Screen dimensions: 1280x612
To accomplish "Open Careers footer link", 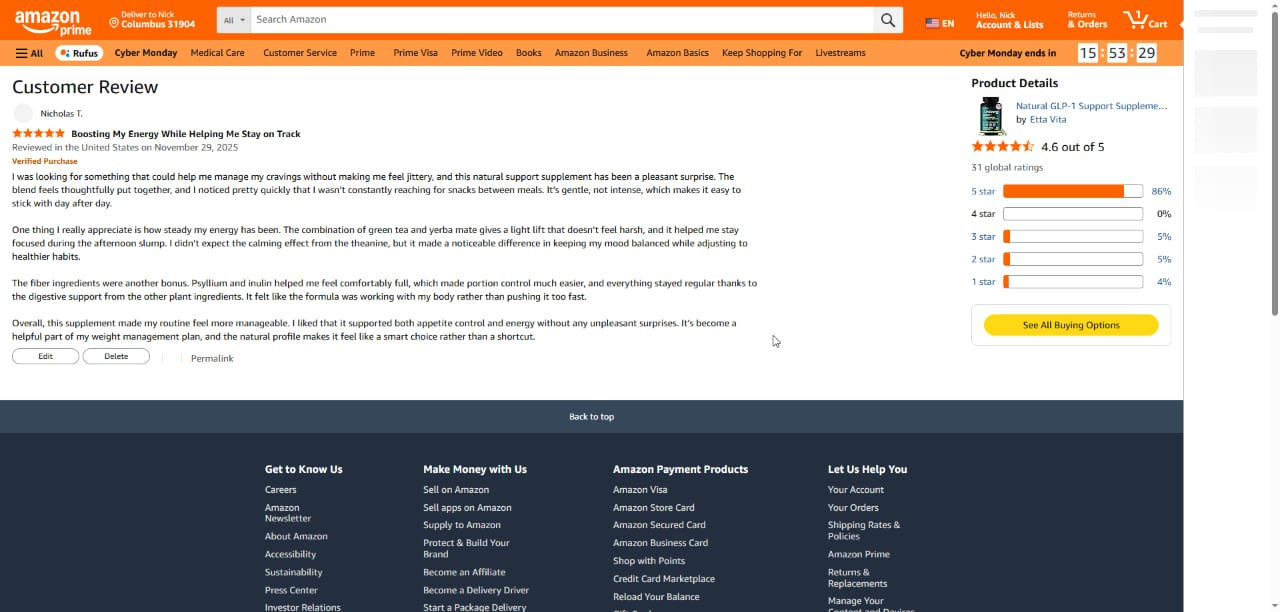I will click(281, 490).
